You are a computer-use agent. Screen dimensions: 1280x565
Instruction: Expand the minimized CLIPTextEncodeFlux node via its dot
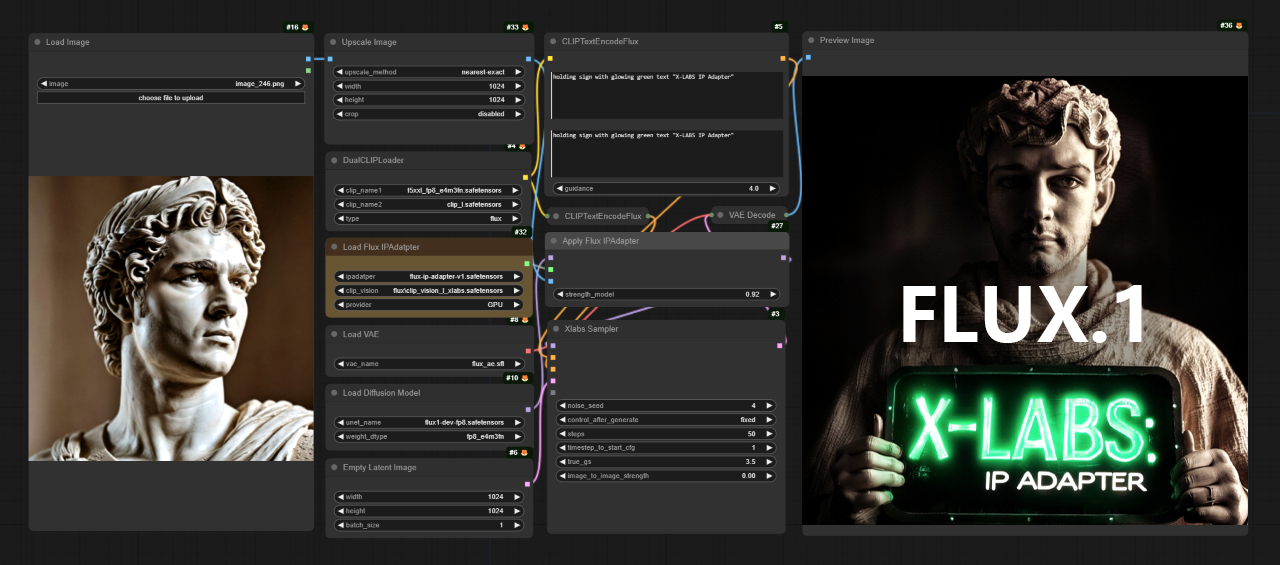(x=555, y=215)
